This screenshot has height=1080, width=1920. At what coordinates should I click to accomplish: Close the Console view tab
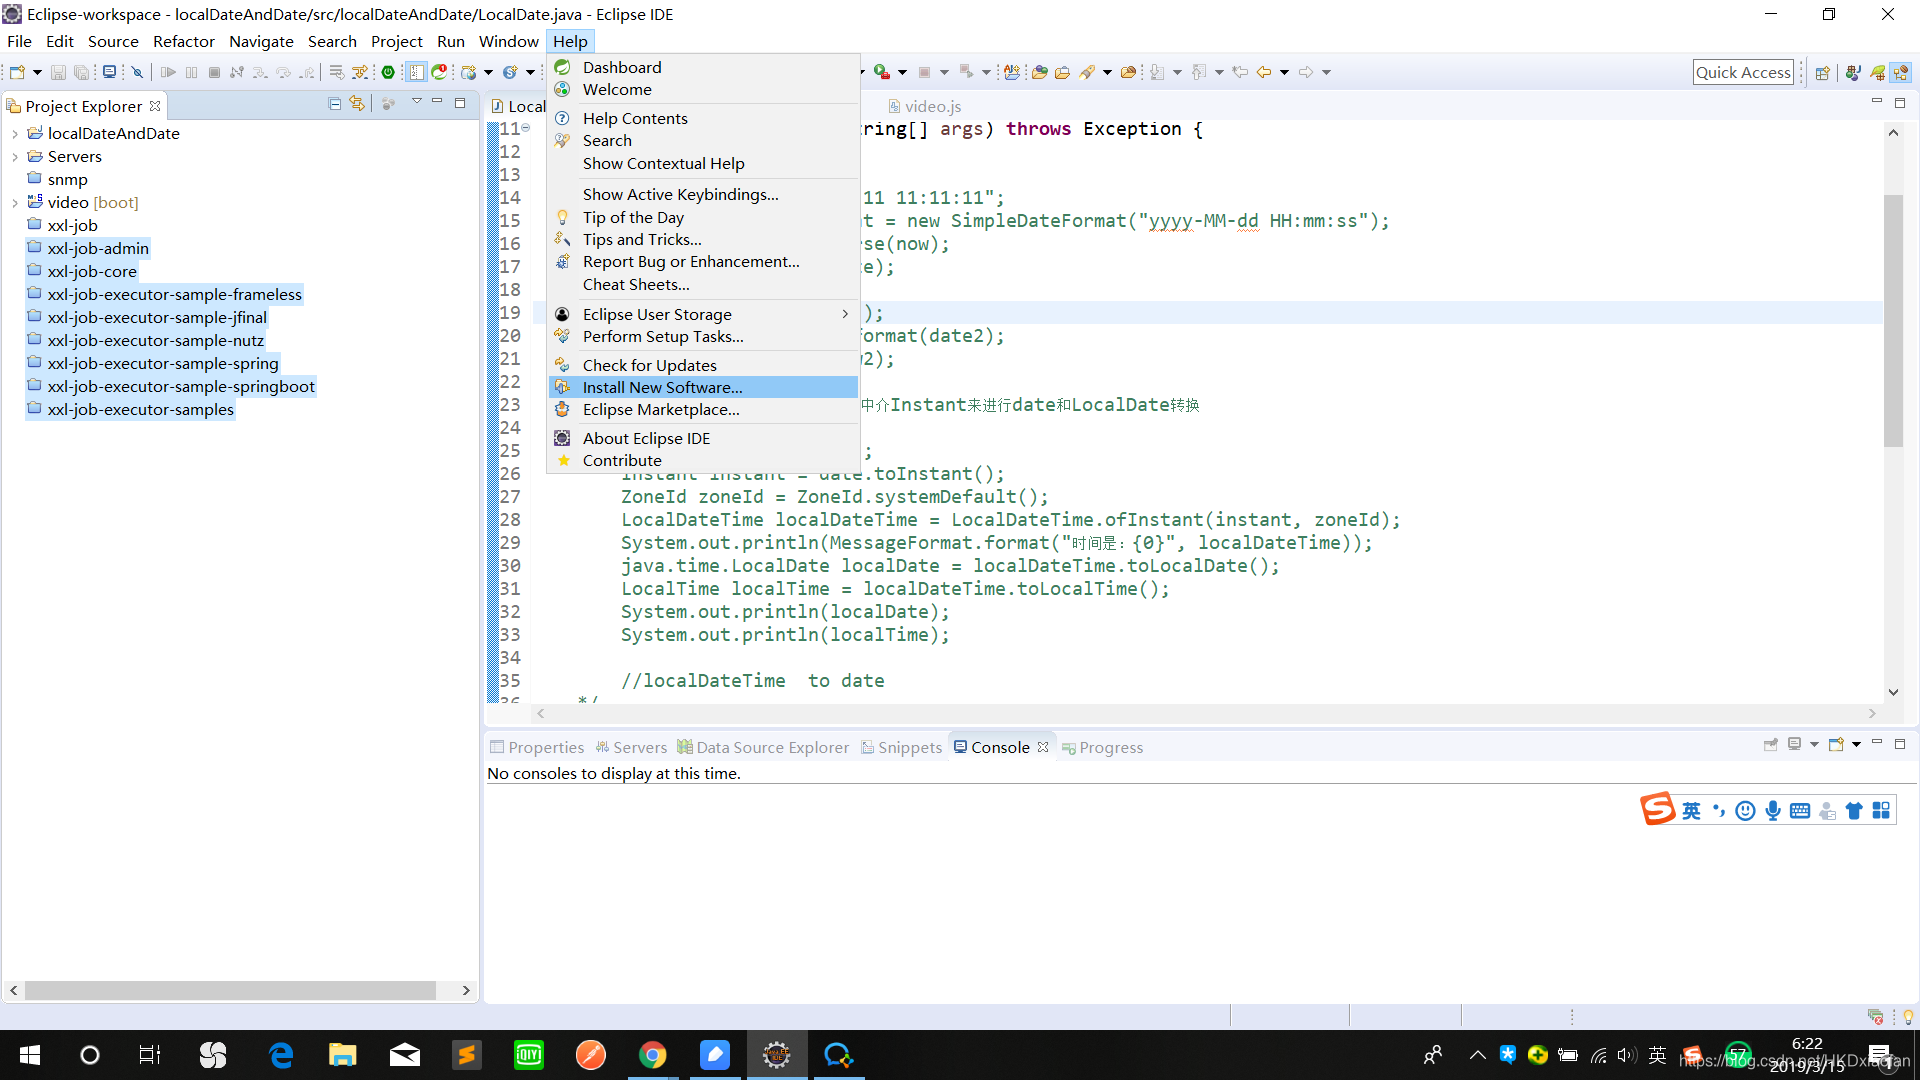coord(1043,748)
